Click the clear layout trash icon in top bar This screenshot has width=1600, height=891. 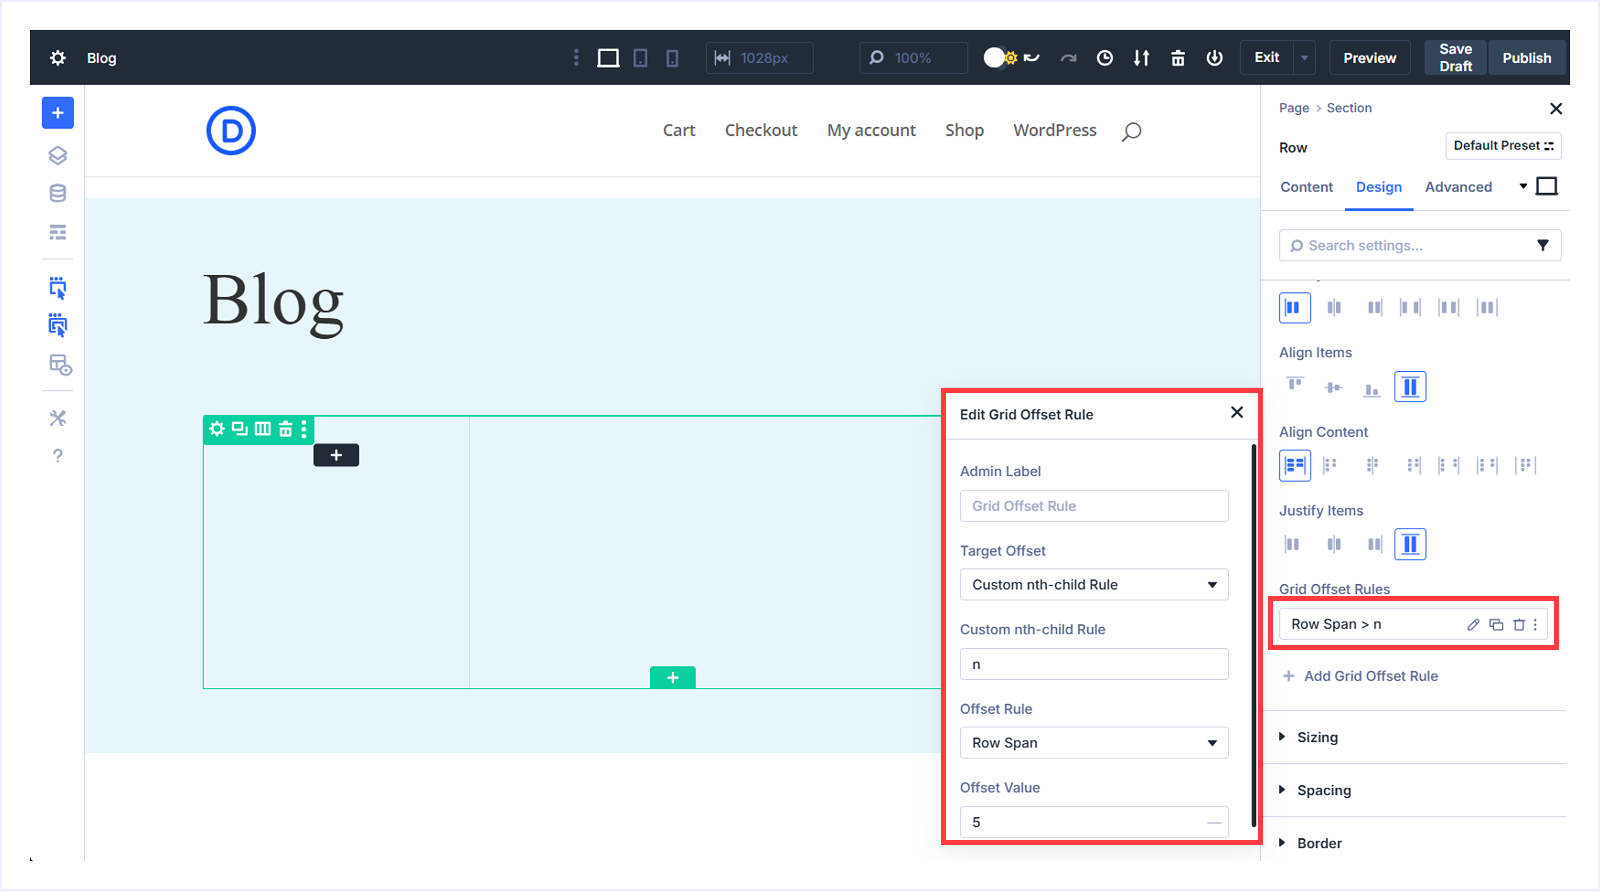(x=1178, y=58)
